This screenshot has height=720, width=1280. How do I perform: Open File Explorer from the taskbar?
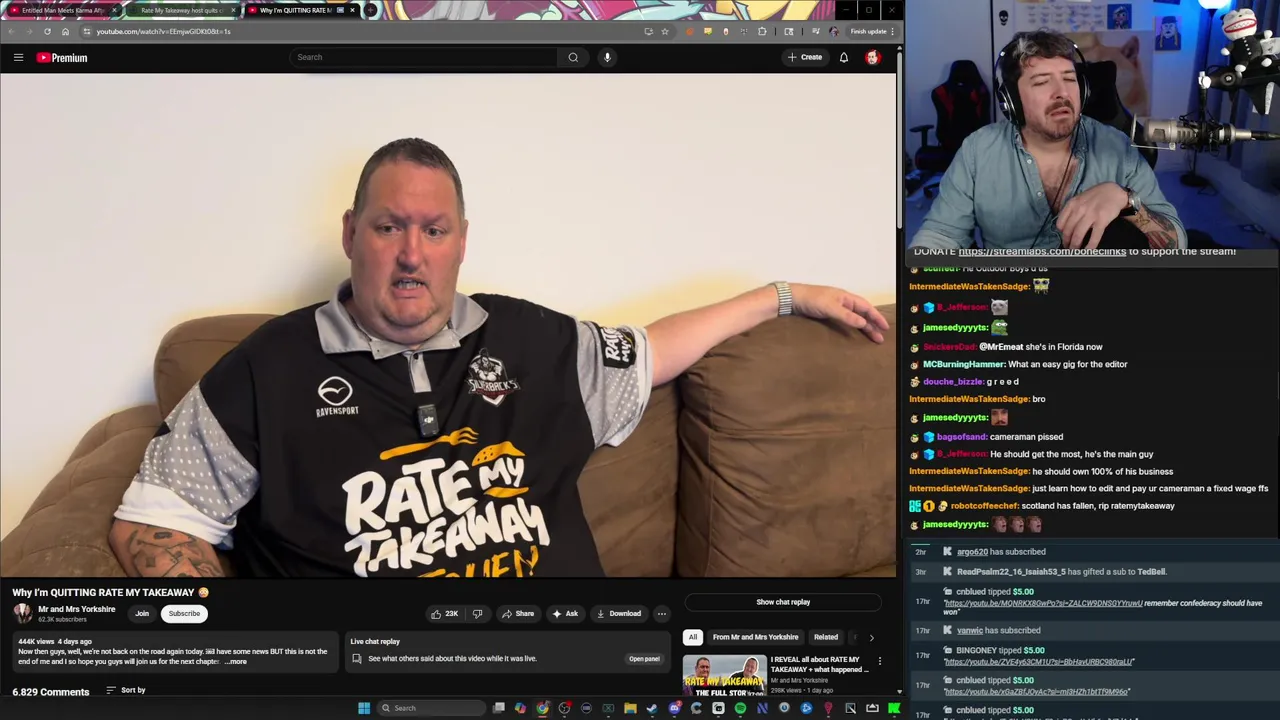coord(630,708)
